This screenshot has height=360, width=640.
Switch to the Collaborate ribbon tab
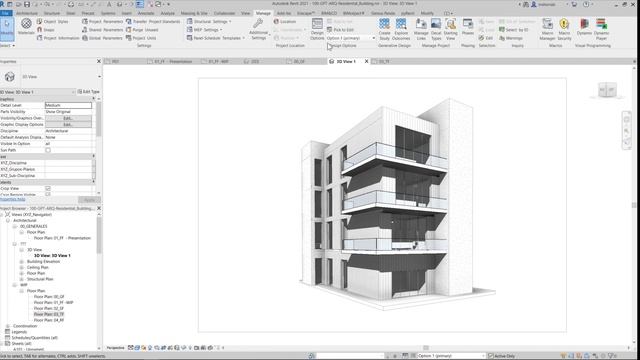point(224,13)
